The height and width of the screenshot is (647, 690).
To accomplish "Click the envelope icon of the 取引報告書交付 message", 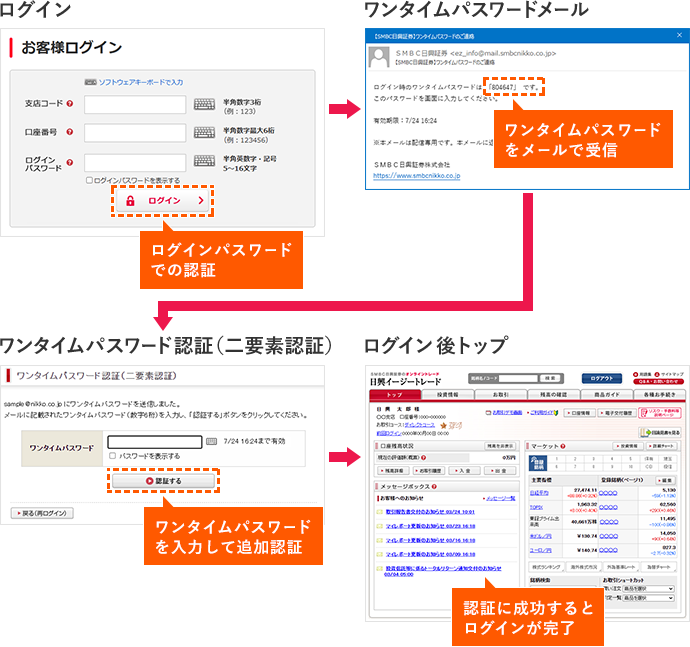I will (x=380, y=512).
